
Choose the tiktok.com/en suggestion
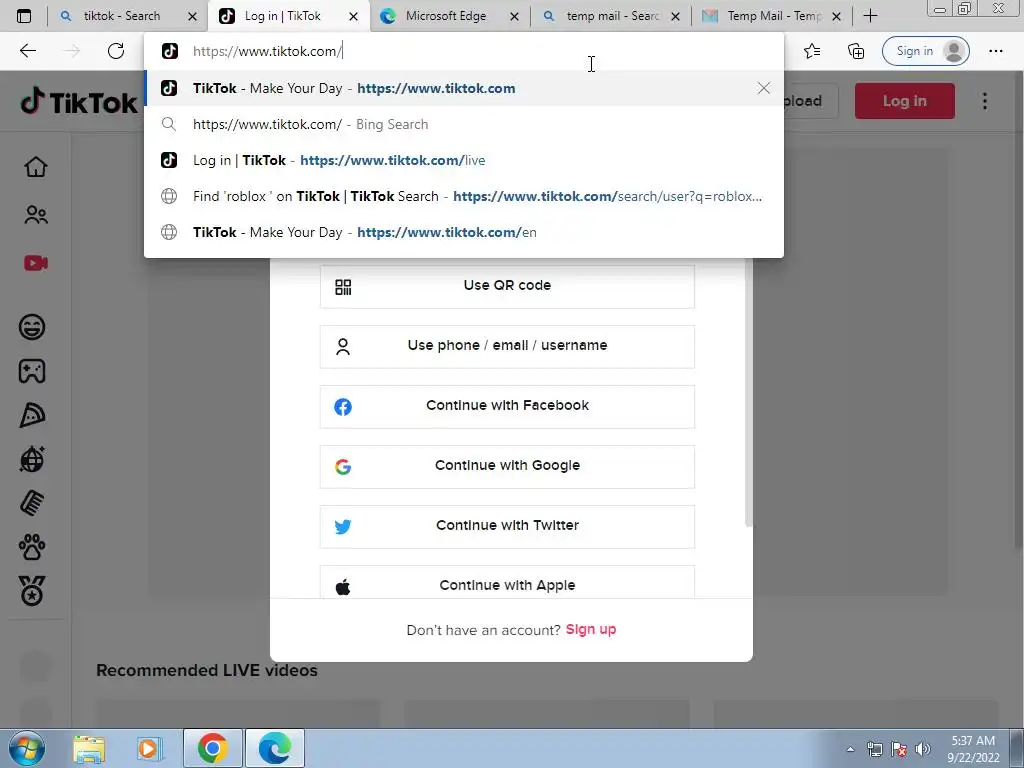tap(464, 232)
